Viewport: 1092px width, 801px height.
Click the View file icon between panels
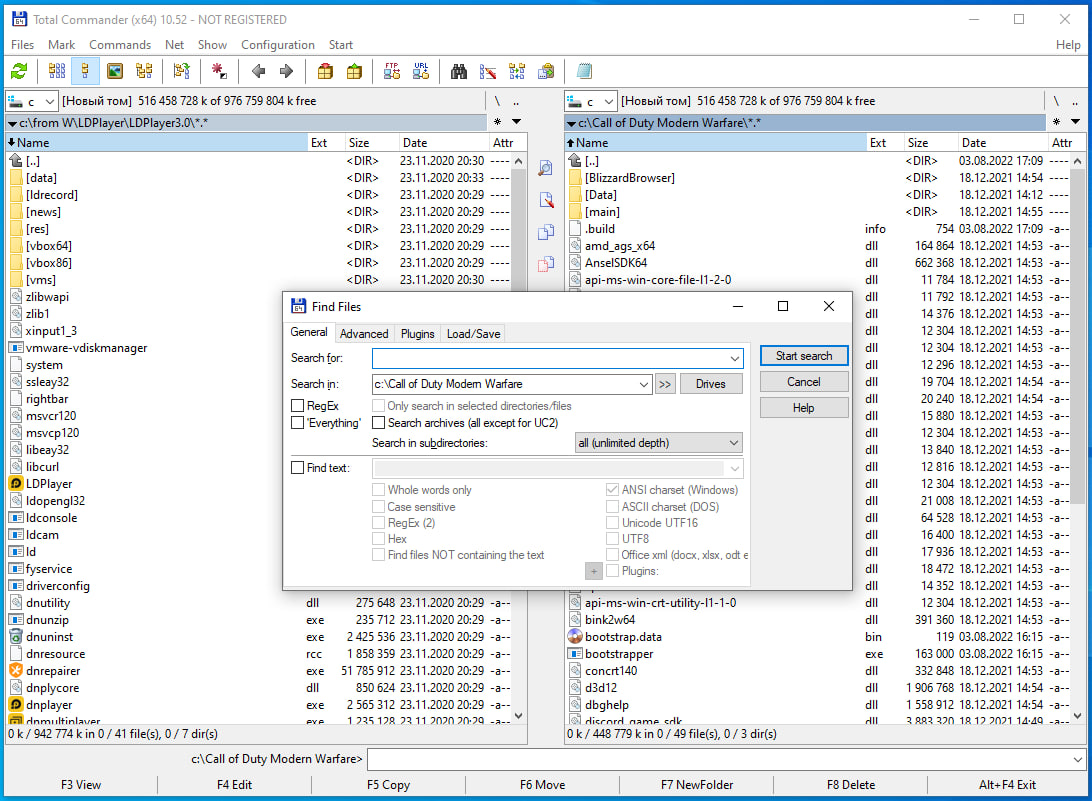click(x=546, y=168)
